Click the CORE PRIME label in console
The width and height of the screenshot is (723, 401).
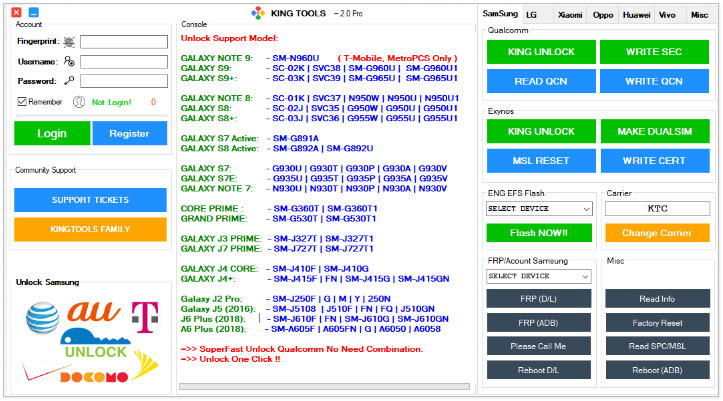212,208
